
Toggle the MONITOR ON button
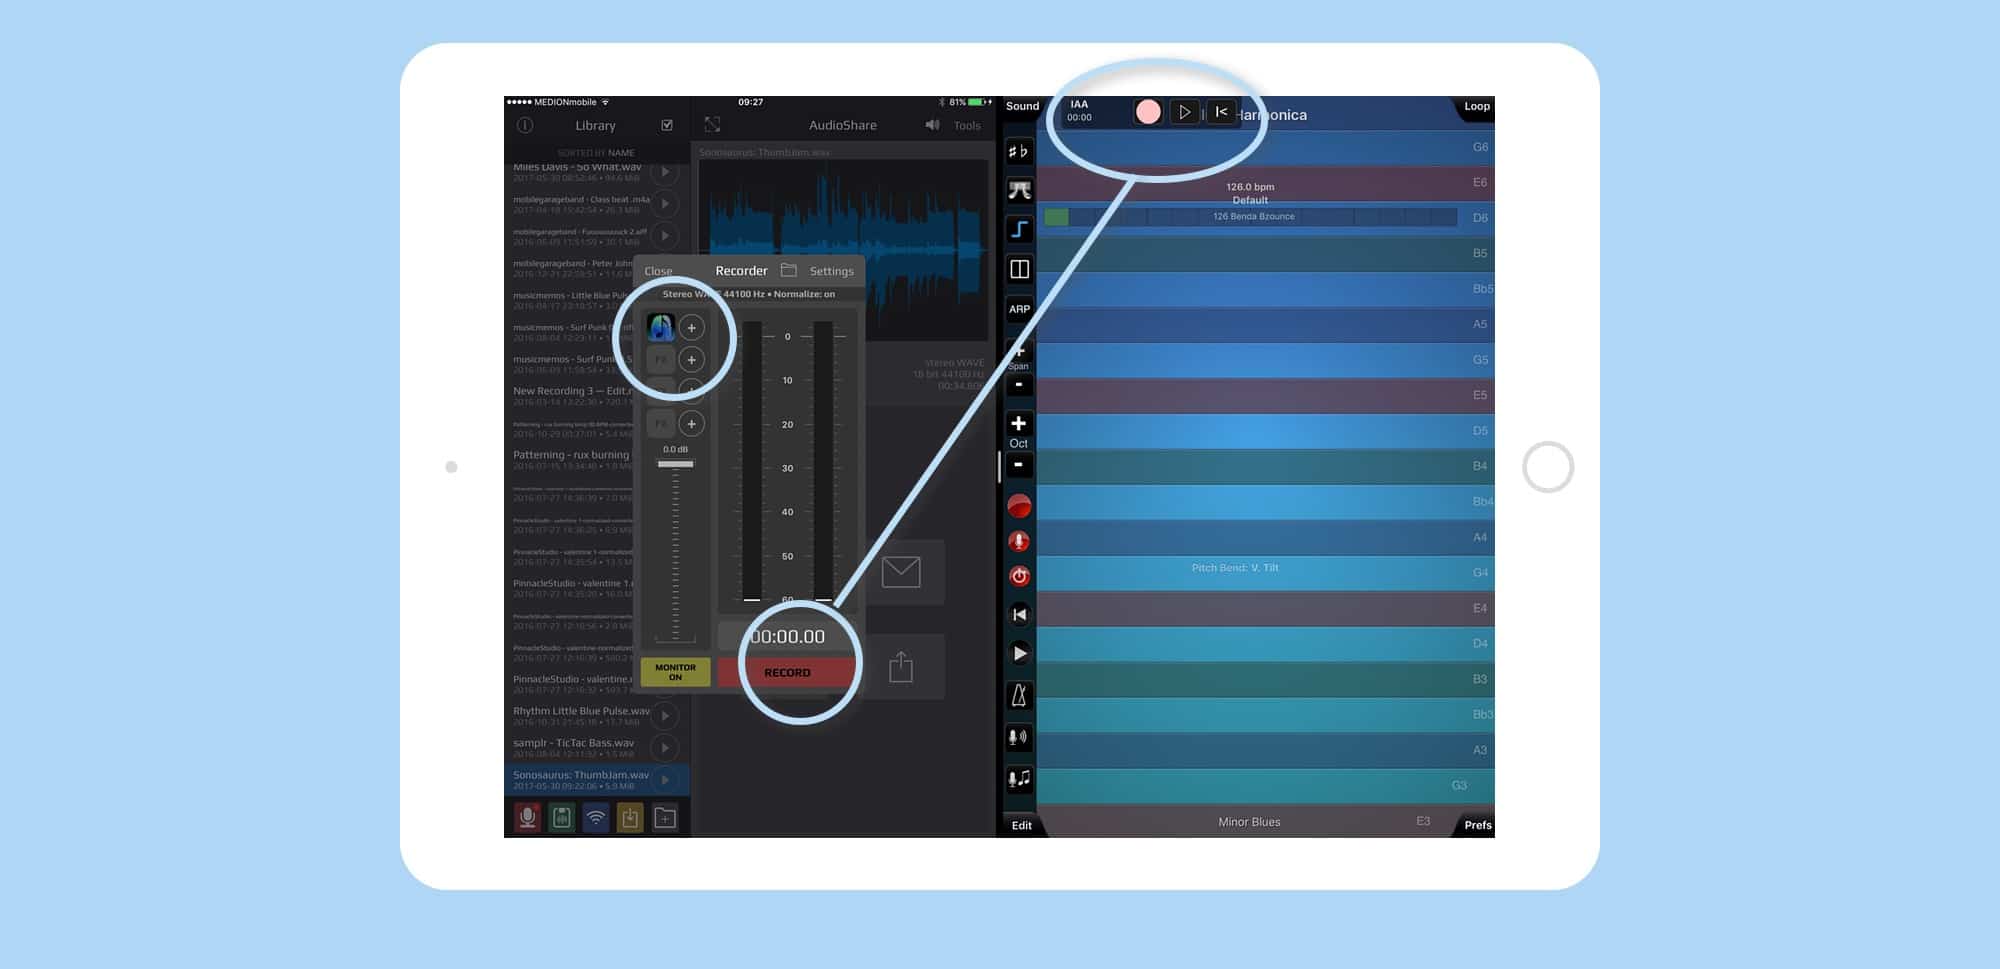point(676,672)
